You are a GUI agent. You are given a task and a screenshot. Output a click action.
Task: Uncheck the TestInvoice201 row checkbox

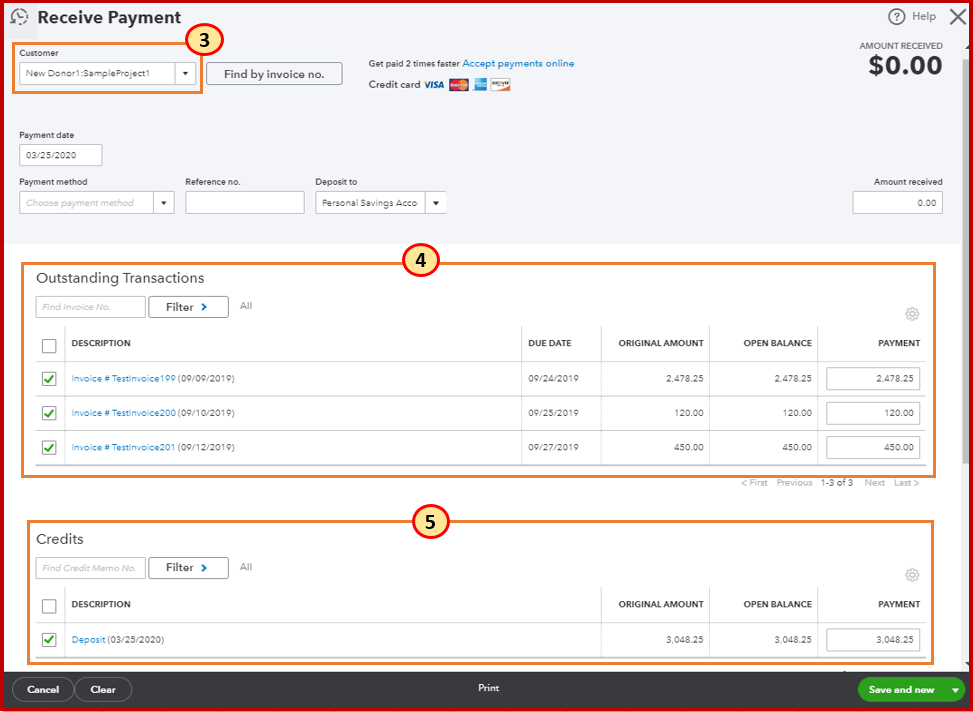[x=49, y=447]
